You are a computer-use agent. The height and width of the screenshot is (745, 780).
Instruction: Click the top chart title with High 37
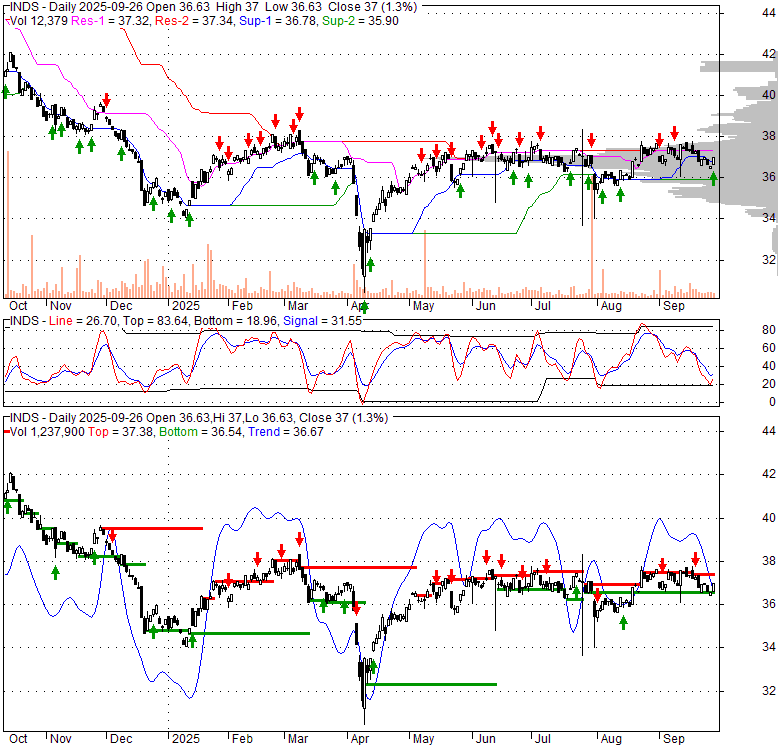(213, 7)
